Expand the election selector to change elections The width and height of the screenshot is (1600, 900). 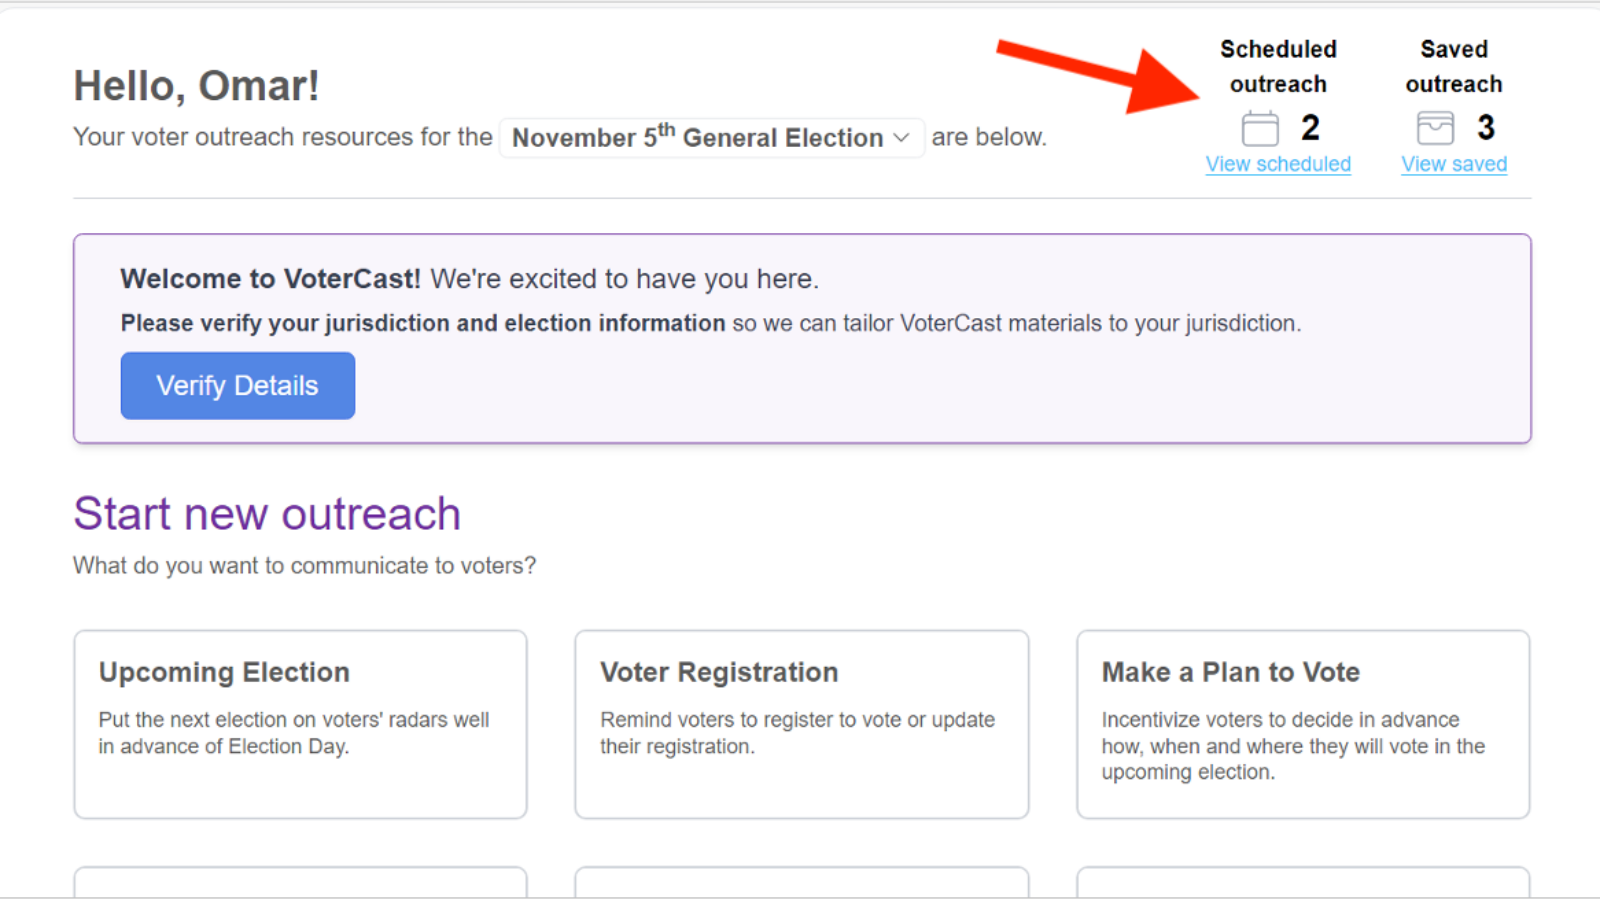711,137
